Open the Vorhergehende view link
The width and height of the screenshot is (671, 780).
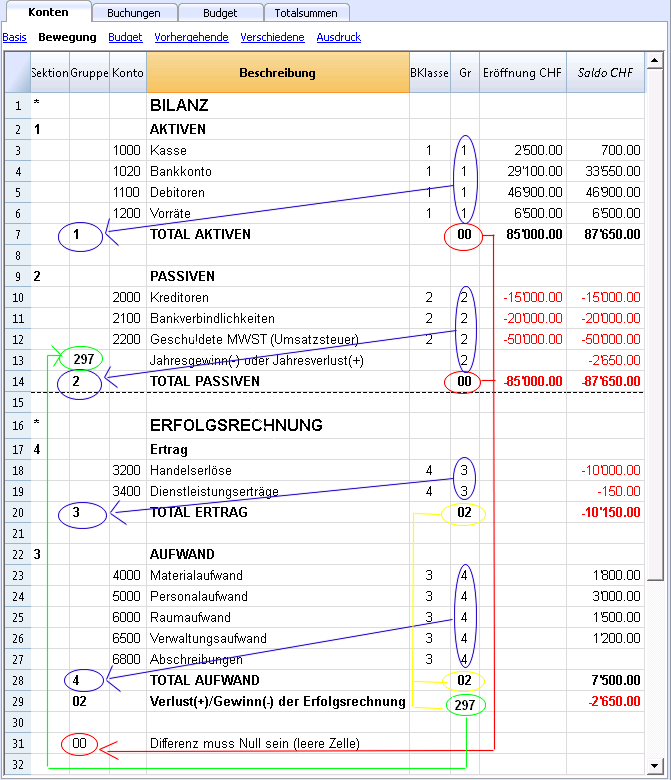(192, 37)
